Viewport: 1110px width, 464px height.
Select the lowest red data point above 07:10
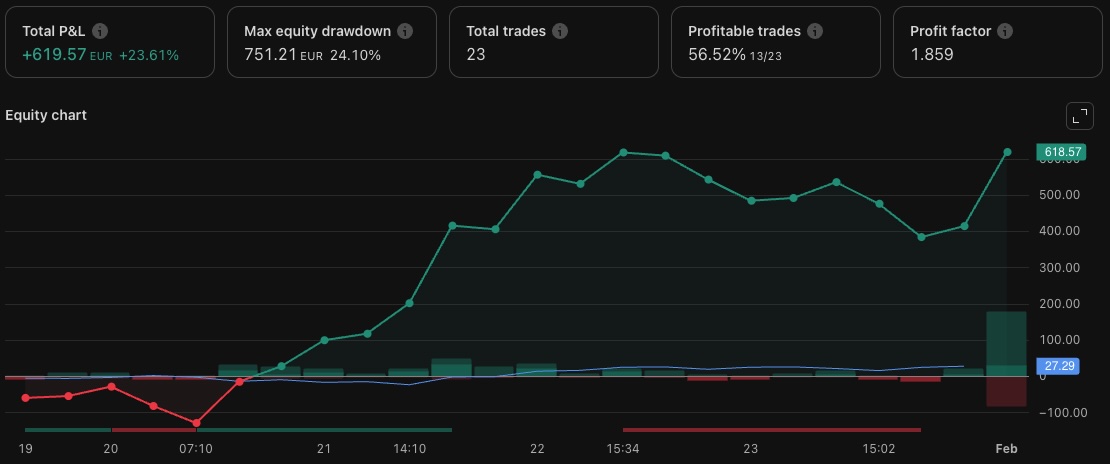(196, 423)
